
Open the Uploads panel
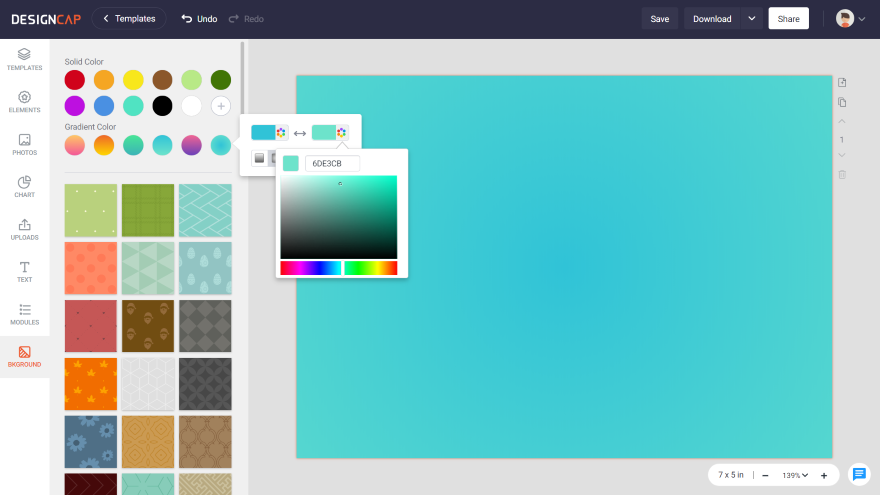tap(24, 230)
